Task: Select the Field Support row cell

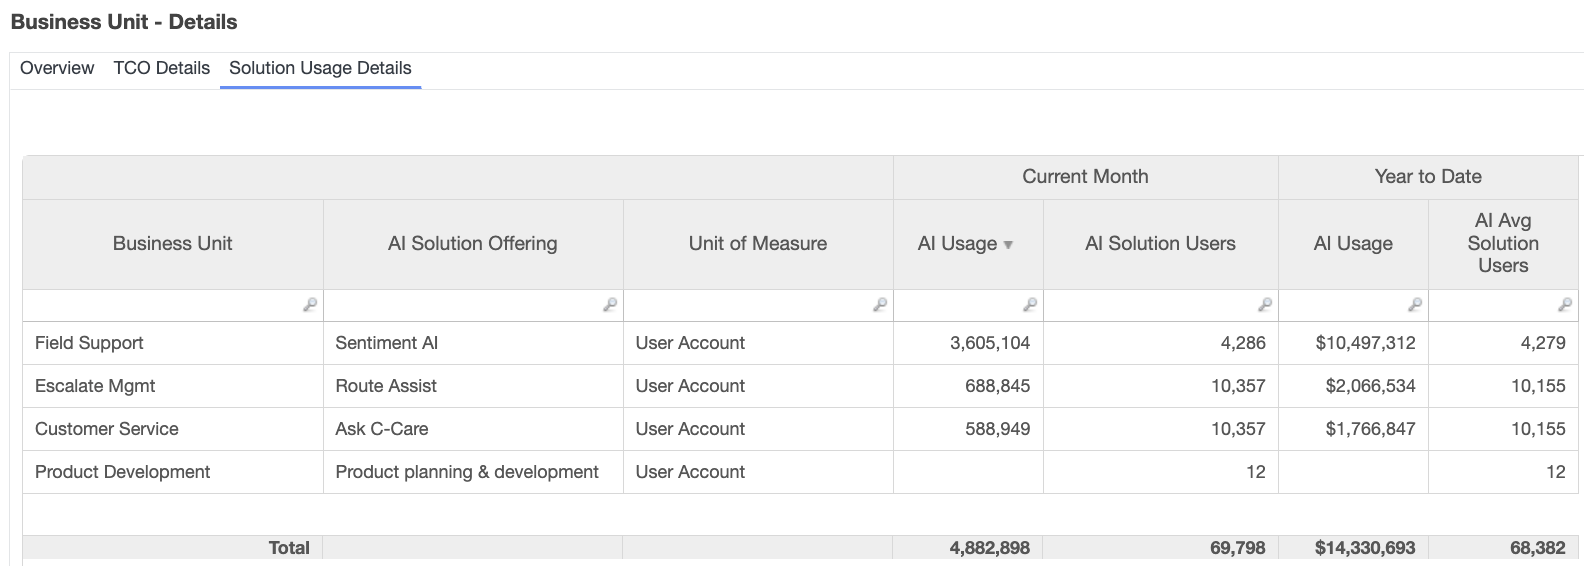Action: click(89, 343)
